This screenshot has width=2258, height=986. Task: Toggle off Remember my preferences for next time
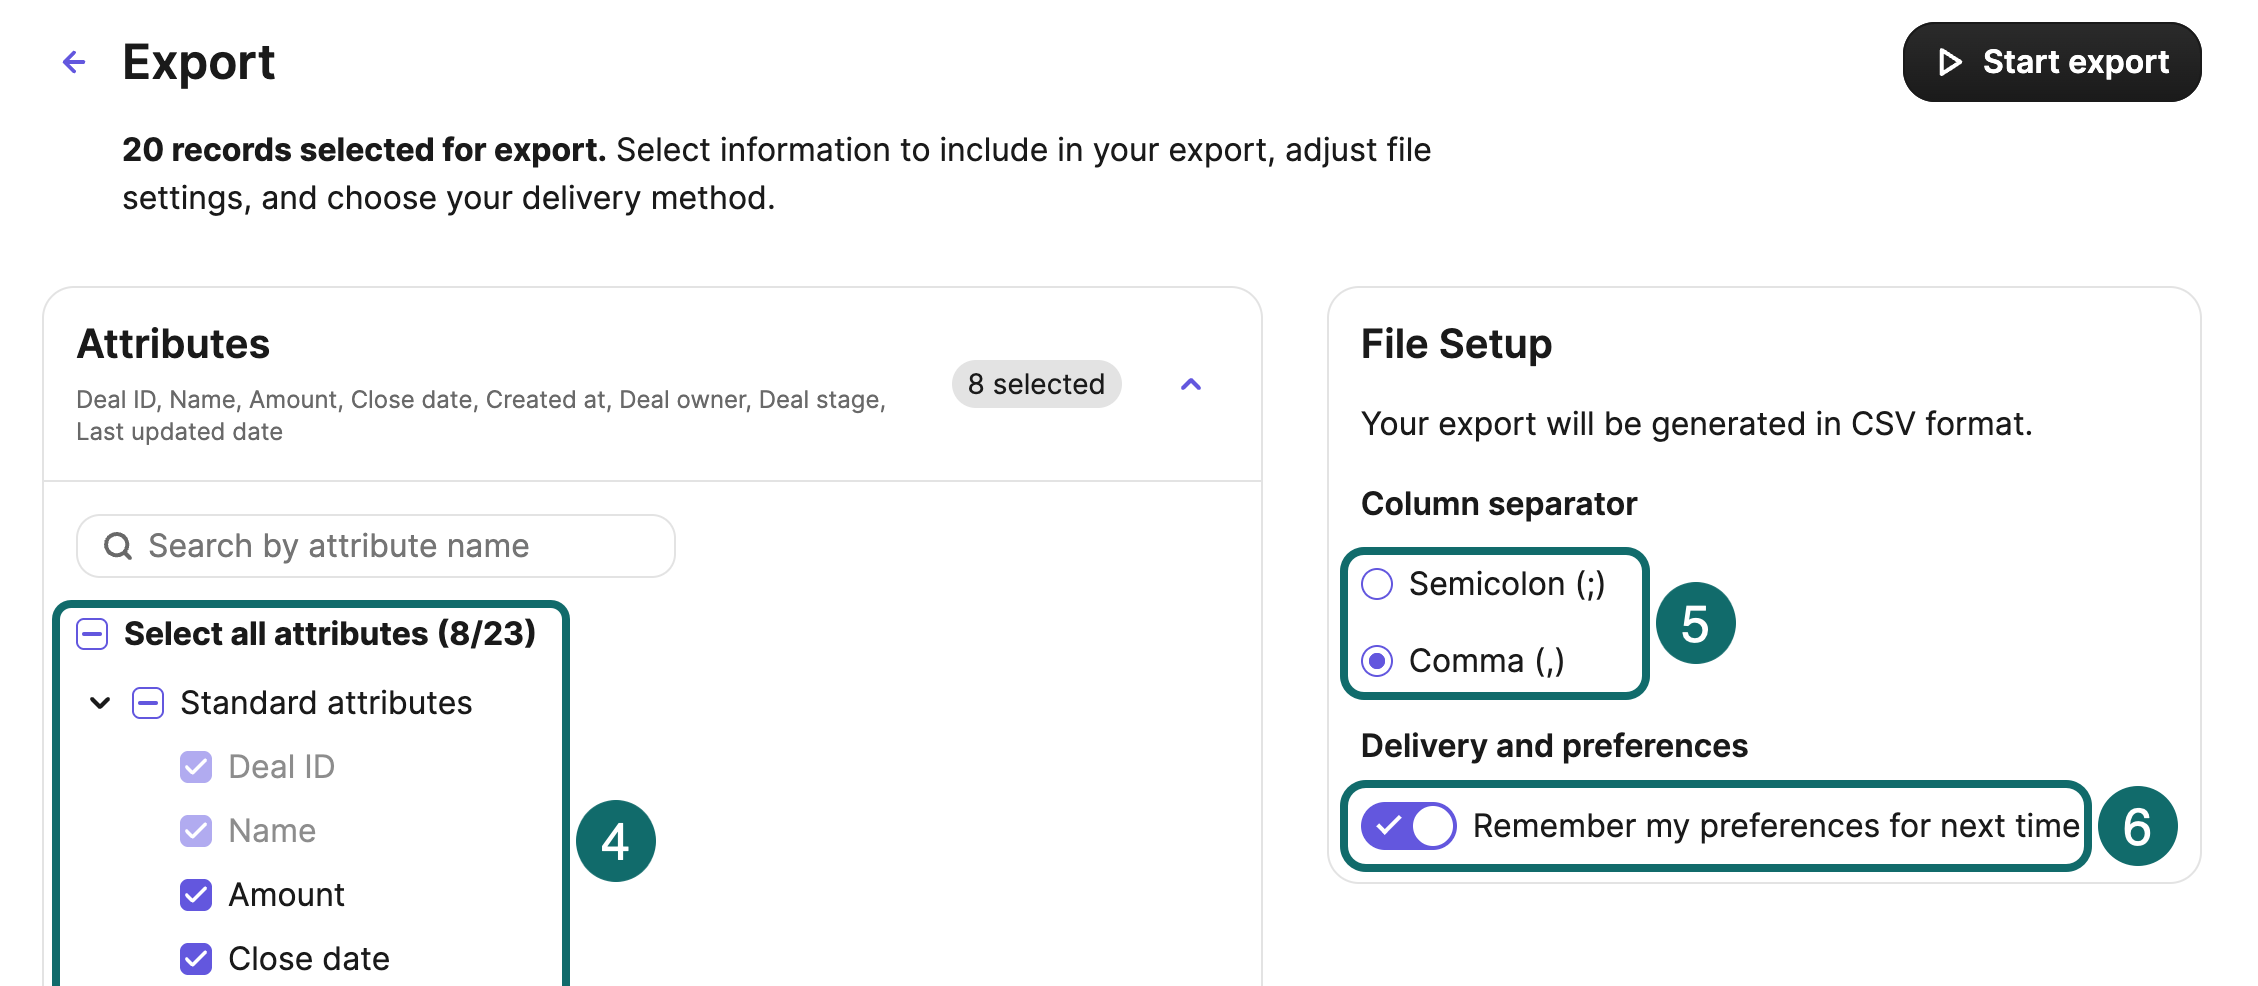1409,825
